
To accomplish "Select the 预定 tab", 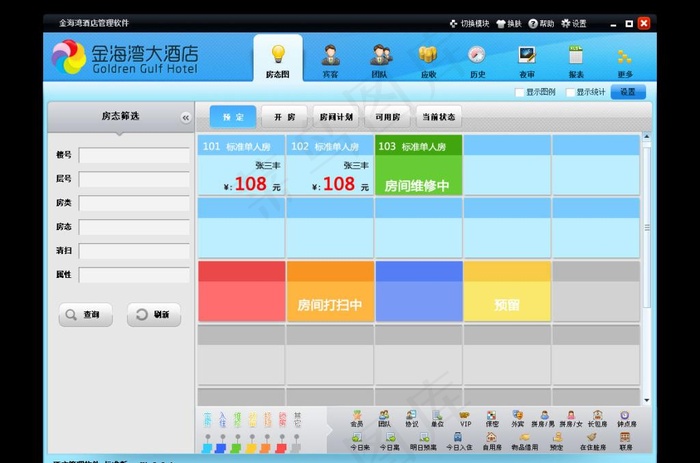I will (233, 117).
